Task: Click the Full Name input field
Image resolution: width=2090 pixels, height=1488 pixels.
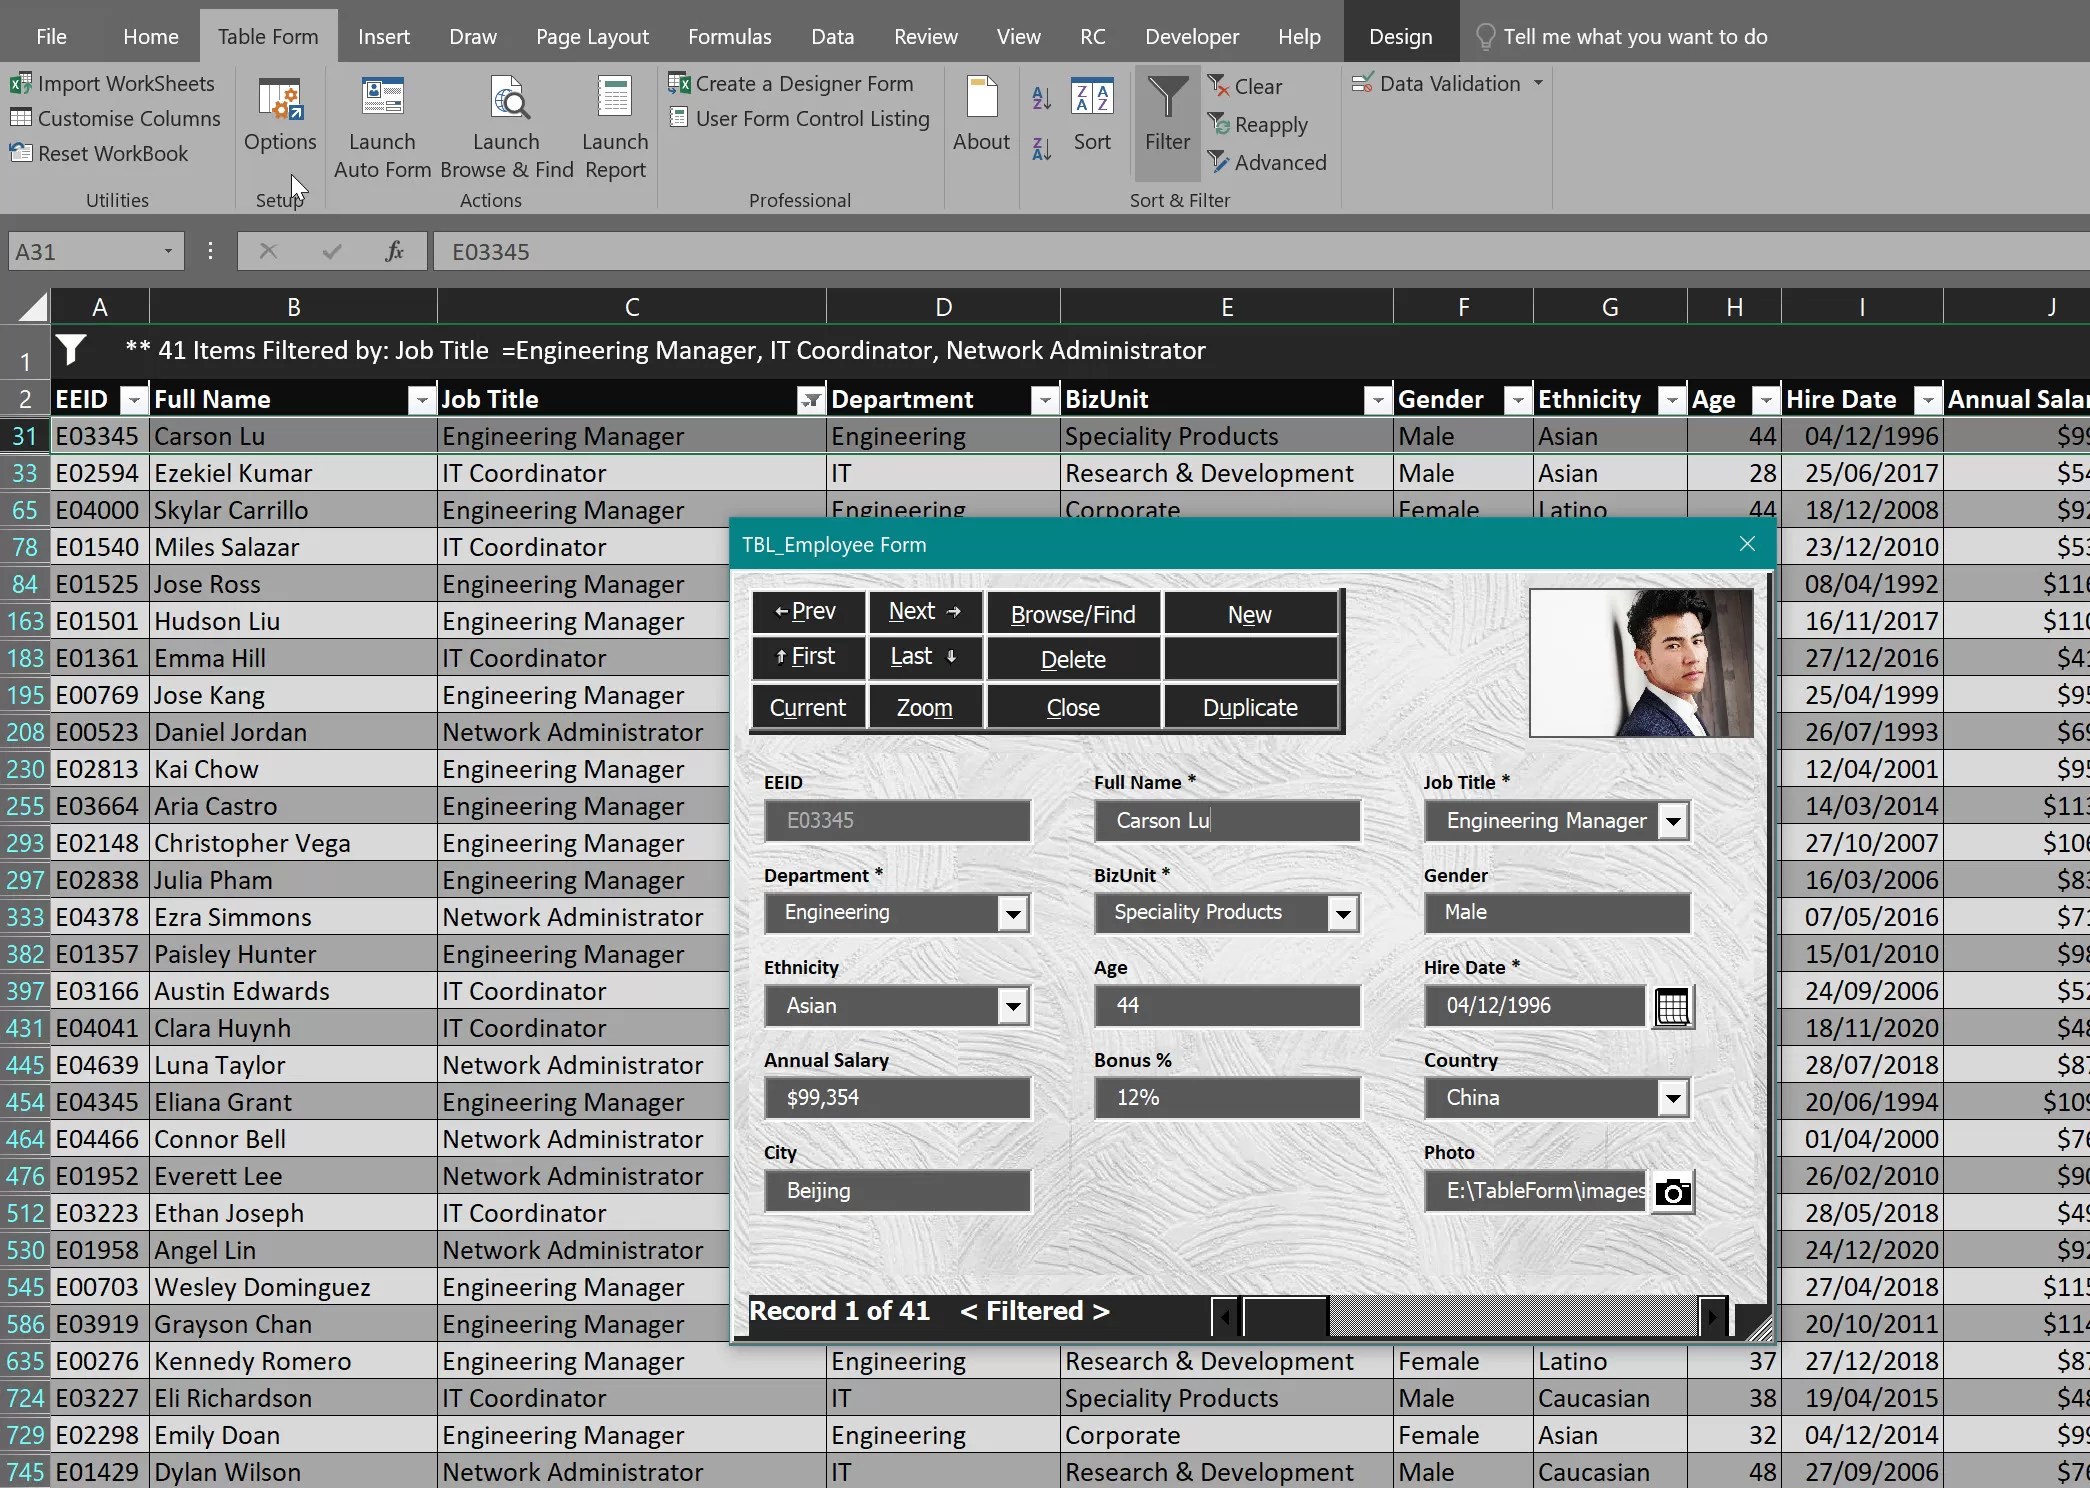Action: tap(1227, 821)
